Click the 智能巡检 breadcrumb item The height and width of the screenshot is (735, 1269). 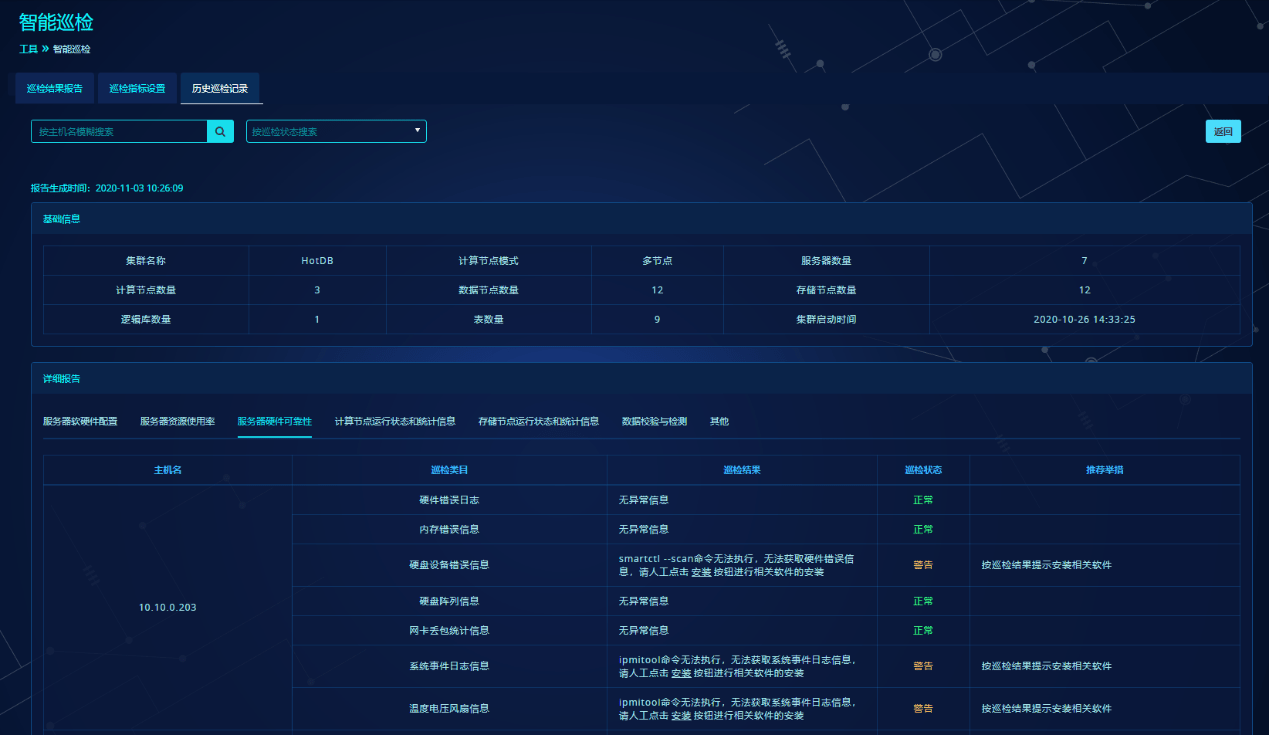coord(71,49)
